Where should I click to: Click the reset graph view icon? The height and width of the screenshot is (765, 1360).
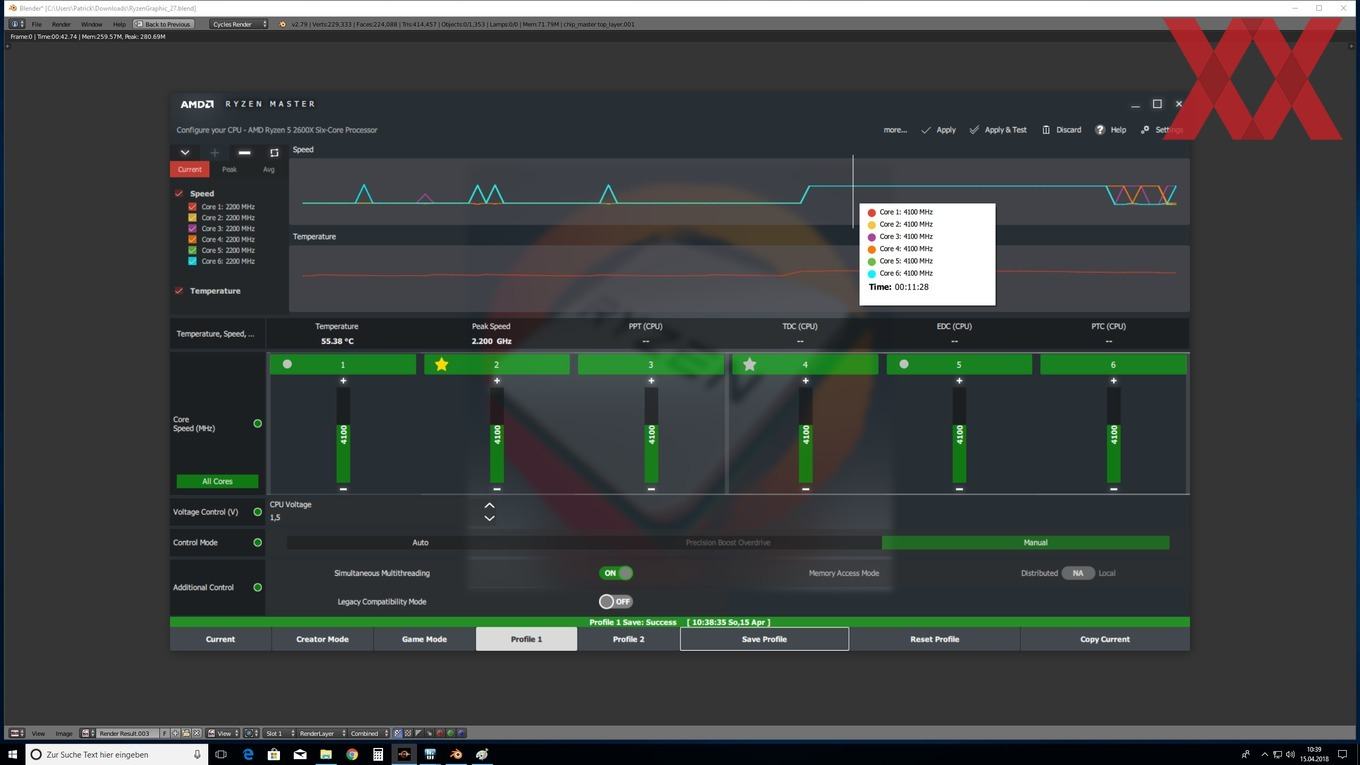pyautogui.click(x=274, y=153)
